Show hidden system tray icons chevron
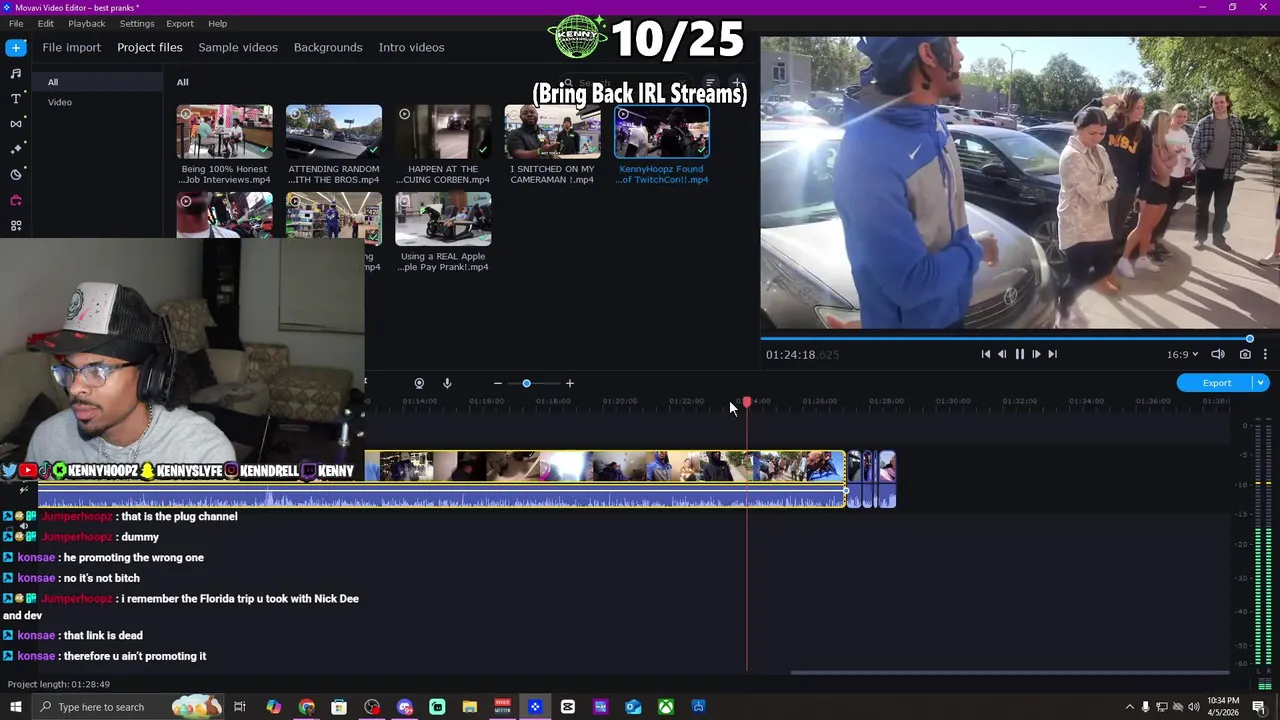 [x=1129, y=707]
